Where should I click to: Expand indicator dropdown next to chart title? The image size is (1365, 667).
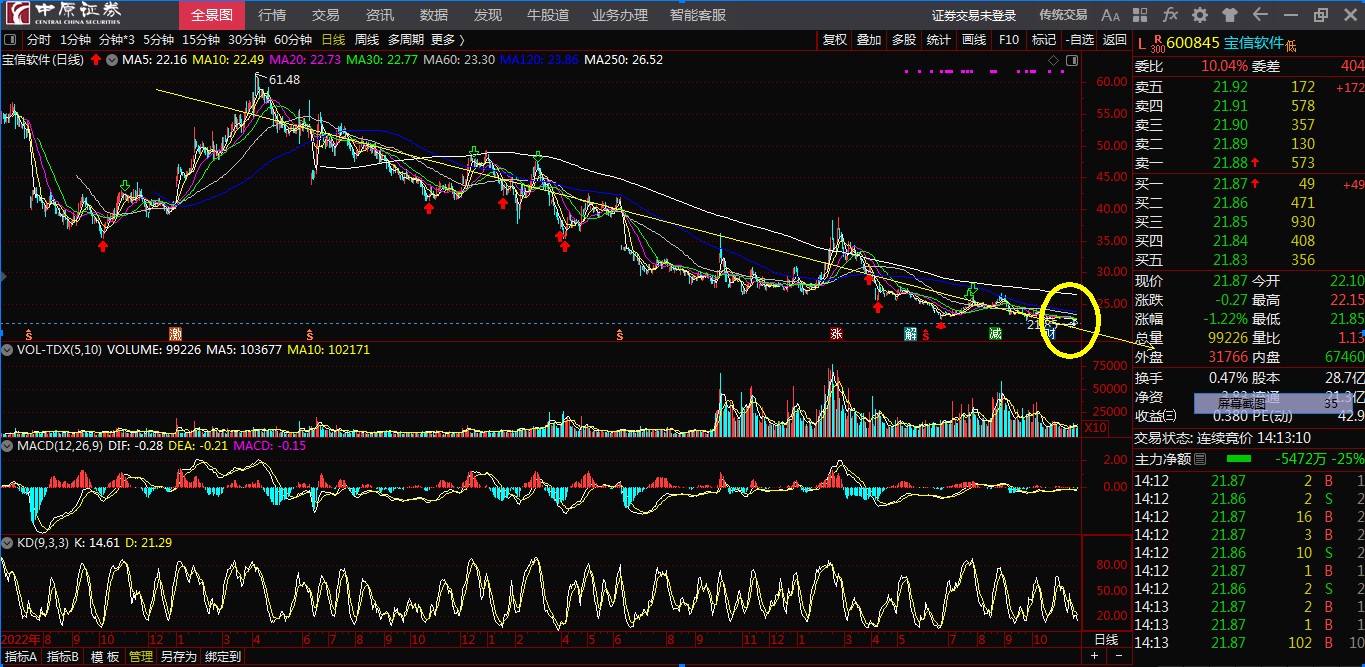click(x=111, y=60)
